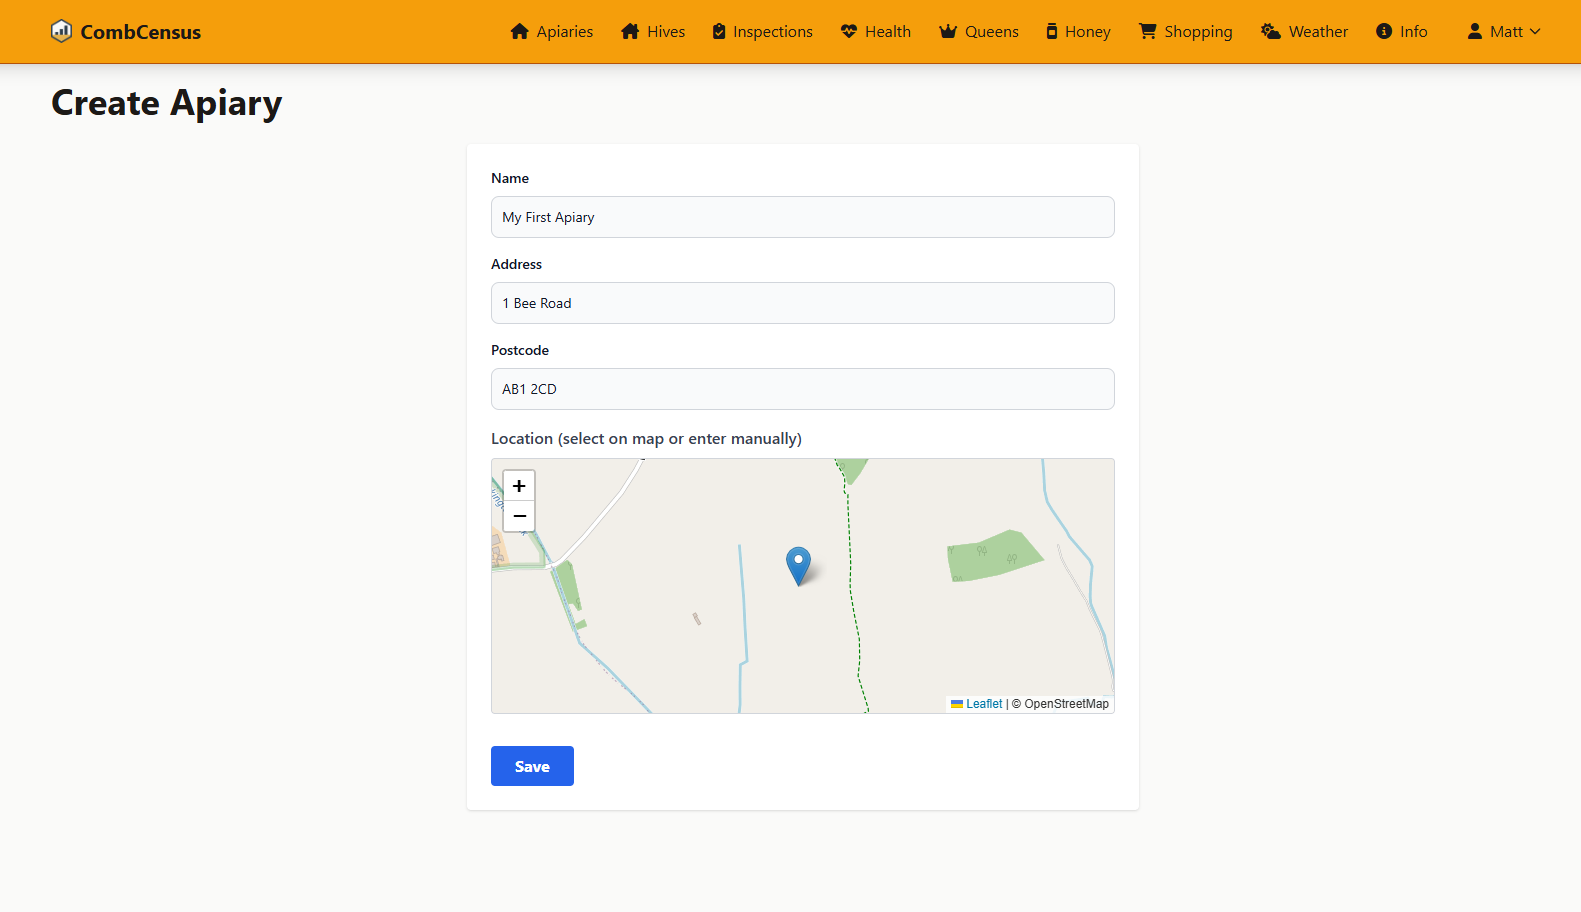The height and width of the screenshot is (912, 1581).
Task: Click the Weather cloud-sun icon
Action: click(x=1271, y=31)
